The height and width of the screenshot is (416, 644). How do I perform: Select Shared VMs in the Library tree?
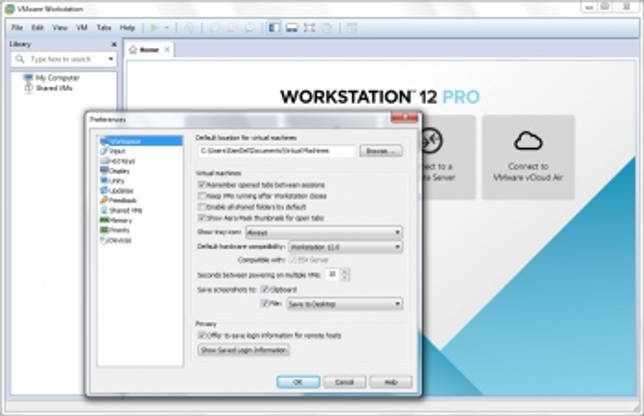48,88
